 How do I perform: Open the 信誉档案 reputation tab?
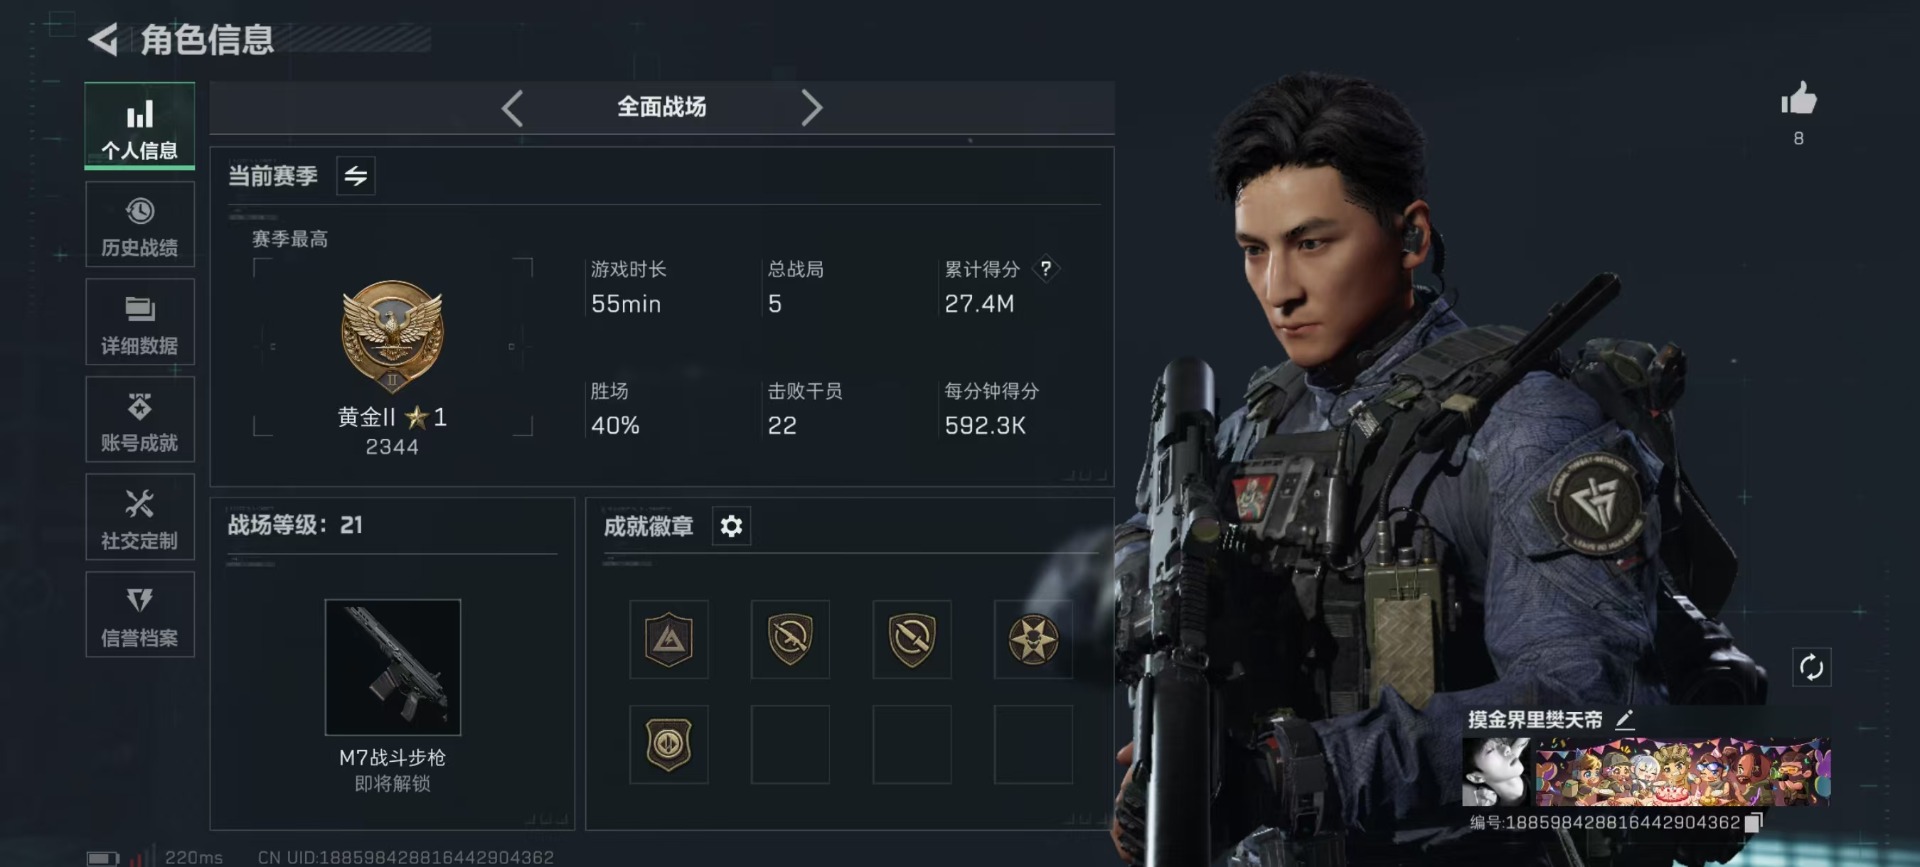point(140,615)
